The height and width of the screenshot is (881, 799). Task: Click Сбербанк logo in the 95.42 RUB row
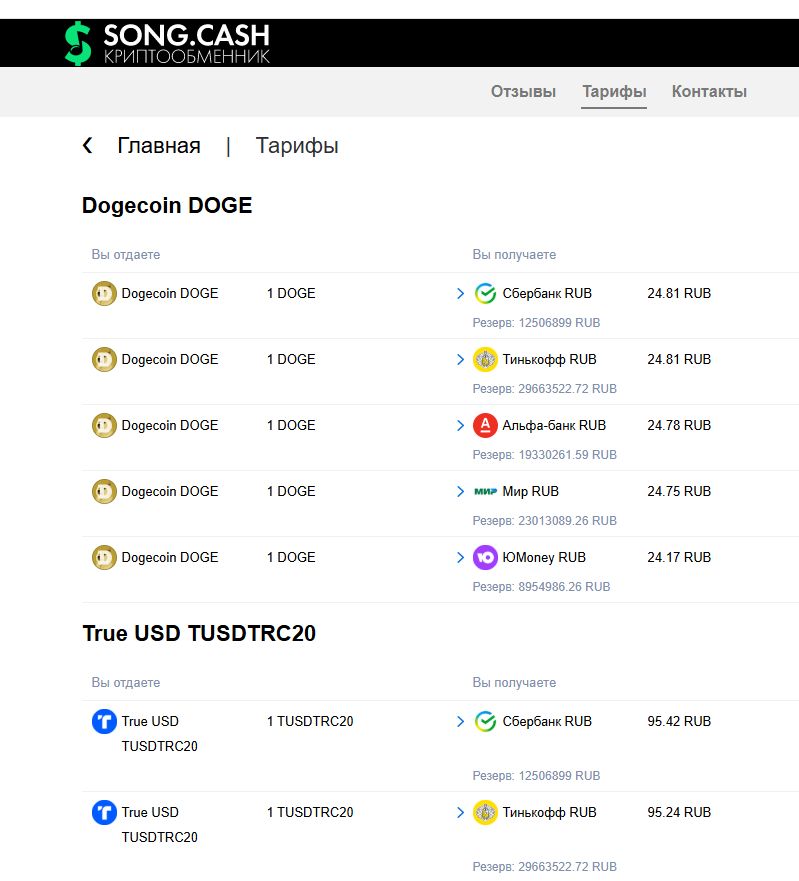tap(485, 721)
